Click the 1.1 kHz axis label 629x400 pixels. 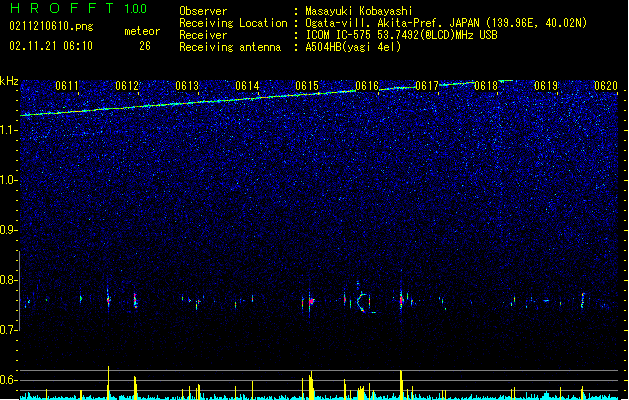(9, 130)
